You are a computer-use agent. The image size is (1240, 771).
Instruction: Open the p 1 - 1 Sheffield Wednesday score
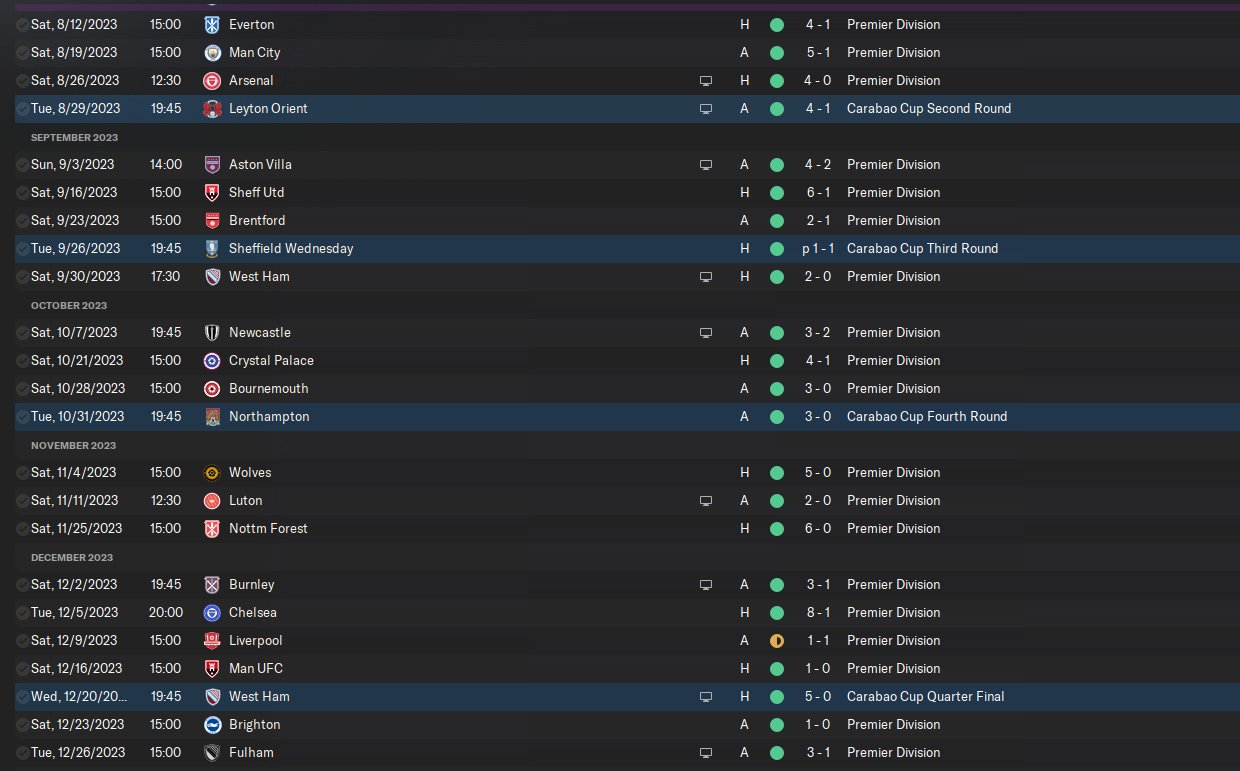point(818,248)
